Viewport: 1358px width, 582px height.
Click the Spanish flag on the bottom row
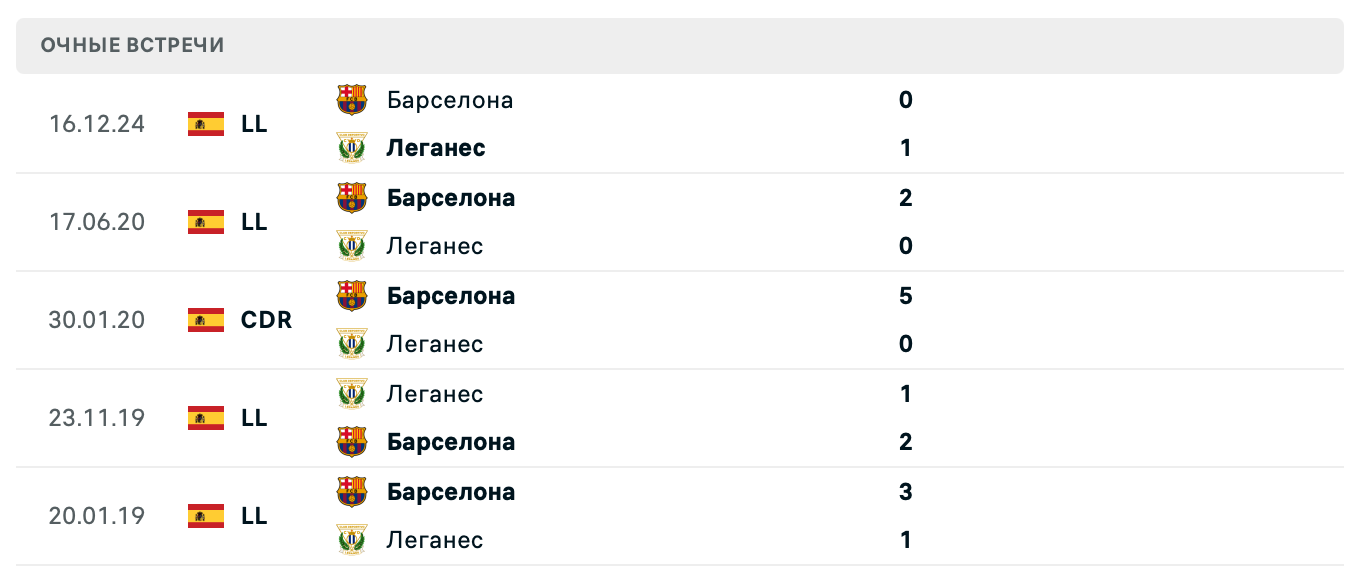(x=204, y=516)
